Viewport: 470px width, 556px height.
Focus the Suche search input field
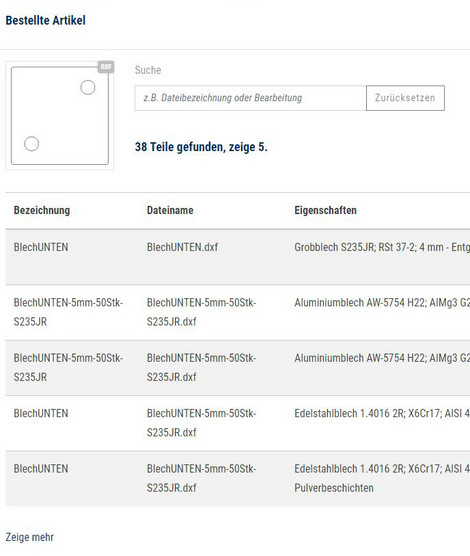tap(250, 98)
